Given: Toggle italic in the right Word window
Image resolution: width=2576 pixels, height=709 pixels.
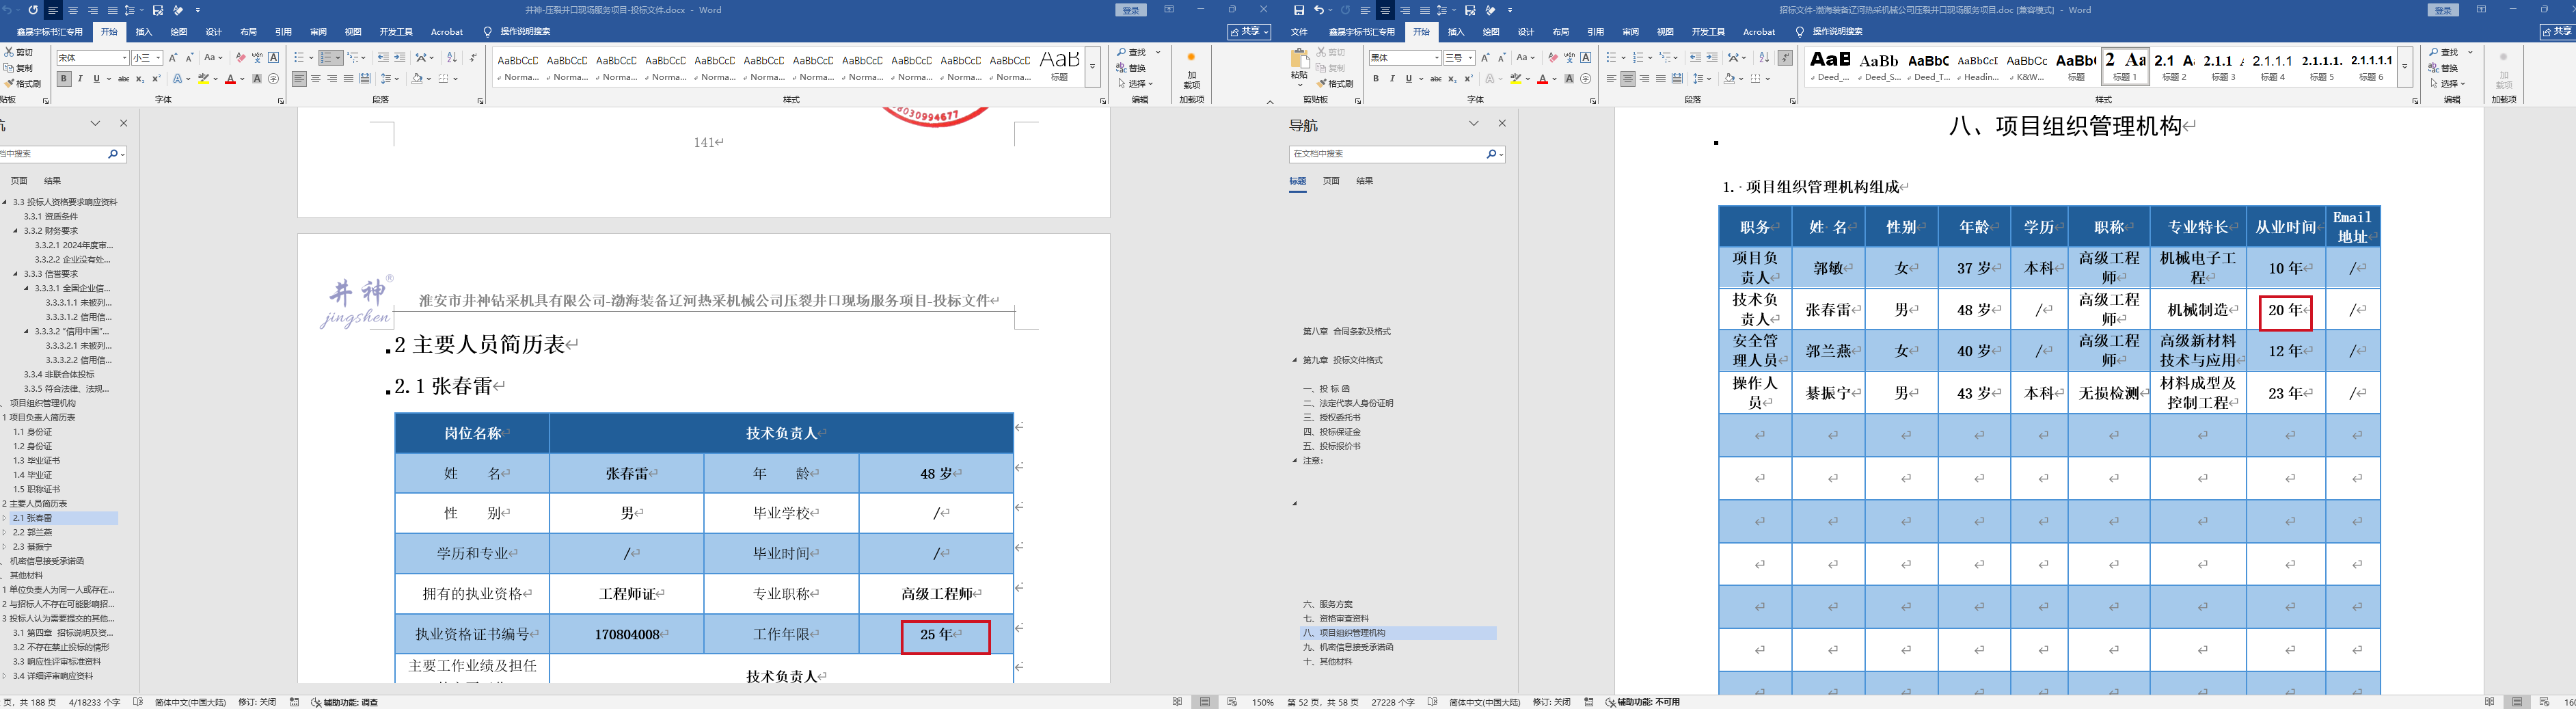Looking at the screenshot, I should click(x=1392, y=79).
